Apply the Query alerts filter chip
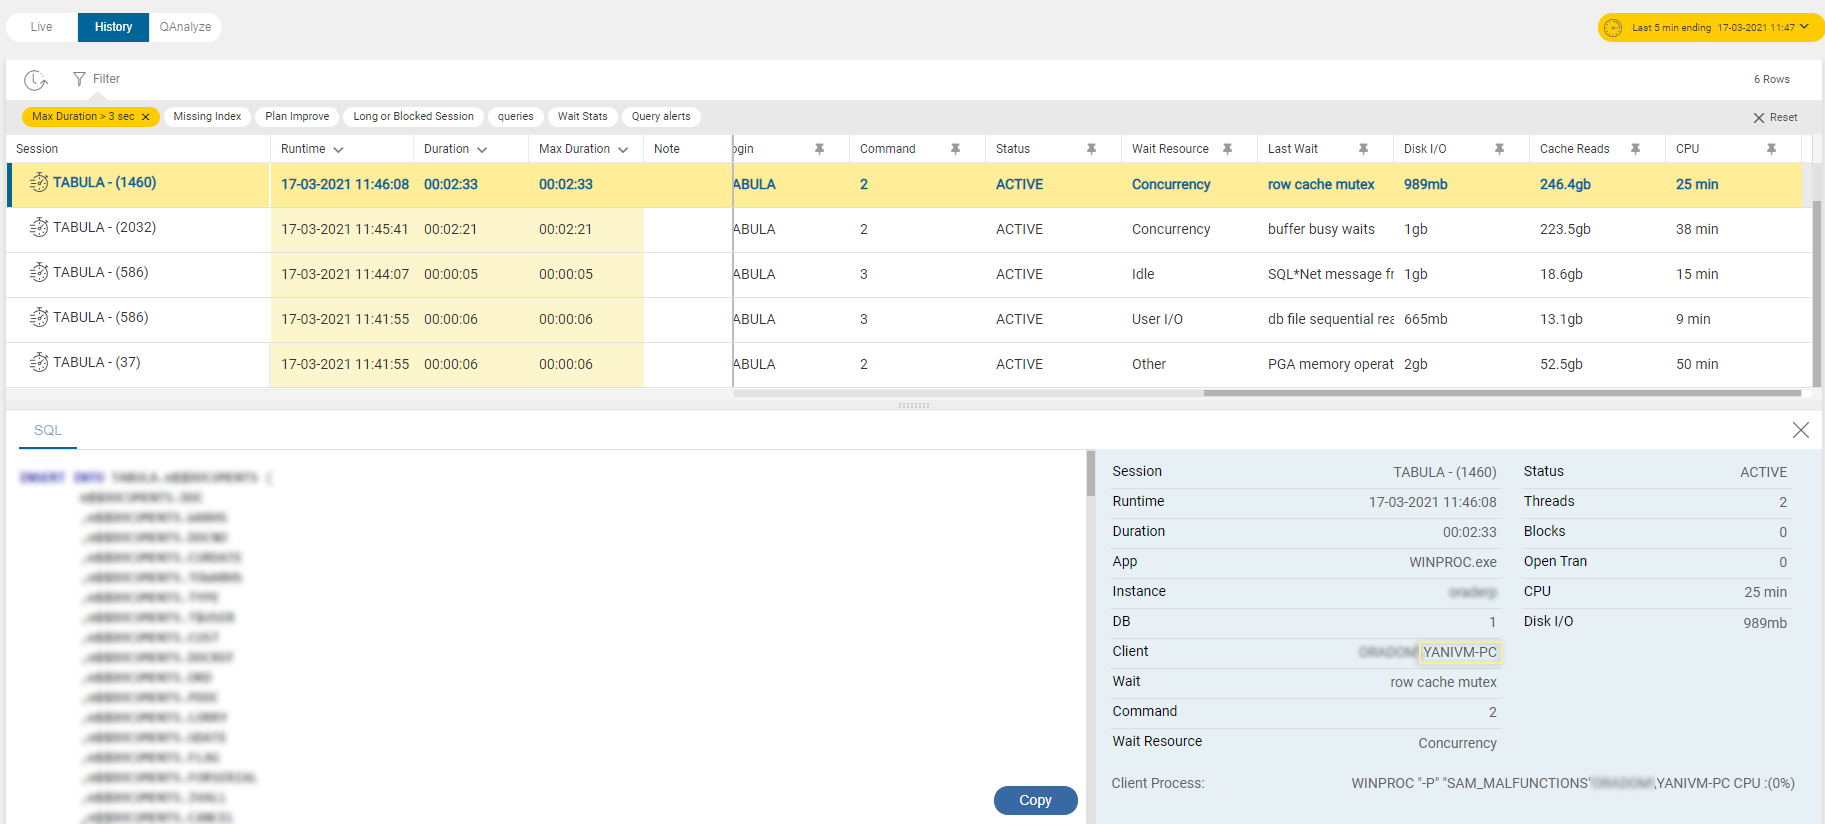This screenshot has height=824, width=1825. [661, 117]
